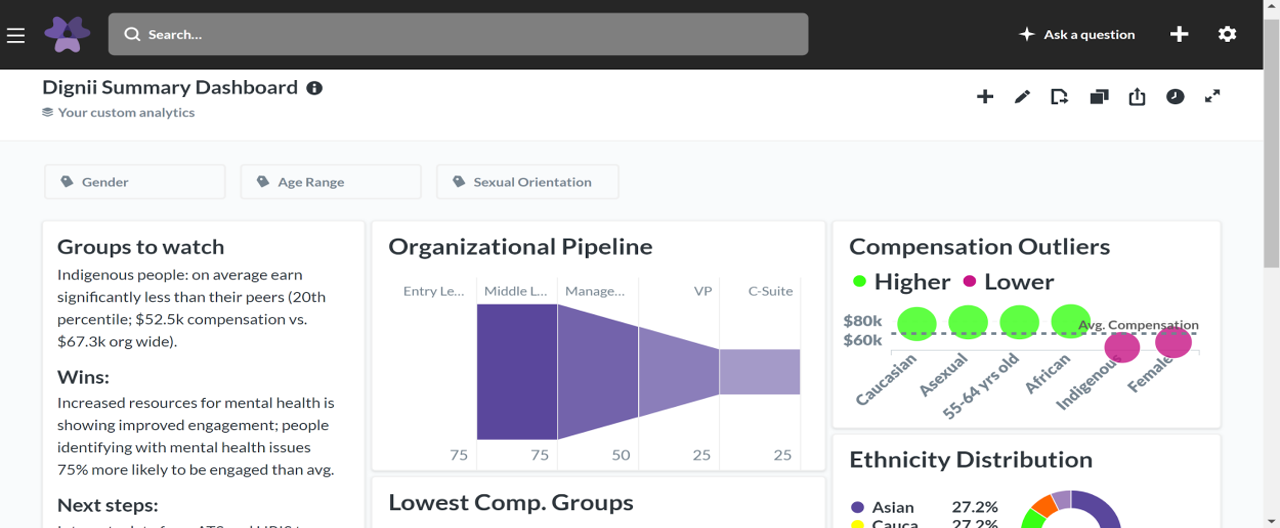Click the pencil edit dashboard icon
The height and width of the screenshot is (528, 1280).
click(1022, 97)
